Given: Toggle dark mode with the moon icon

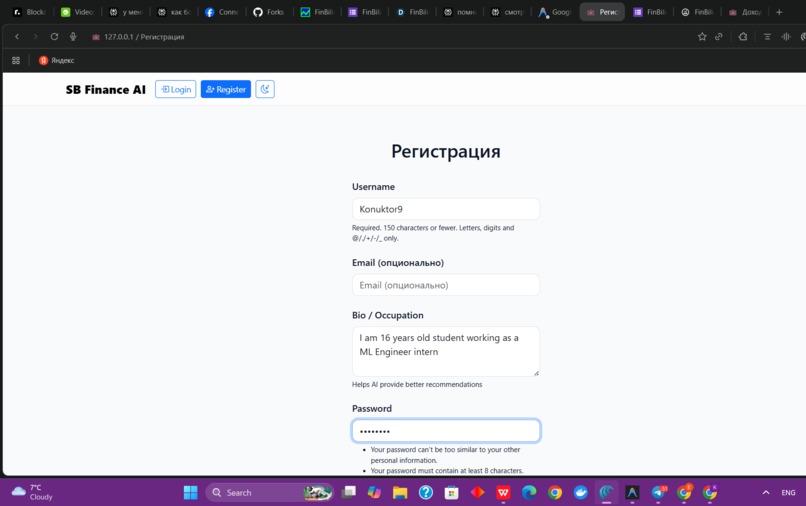Looking at the screenshot, I should 265,89.
